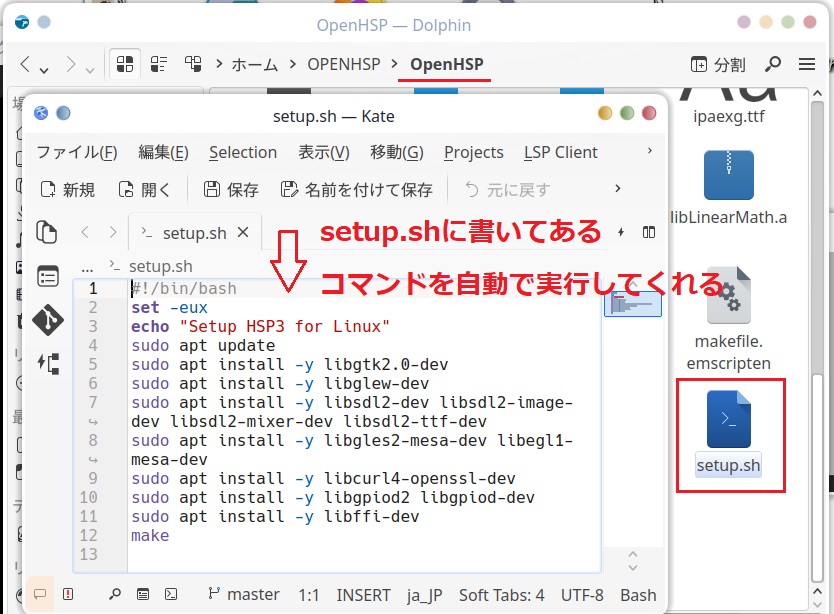Image resolution: width=834 pixels, height=614 pixels.
Task: Open the Soft Tabs: 4 indentation menu
Action: click(502, 595)
